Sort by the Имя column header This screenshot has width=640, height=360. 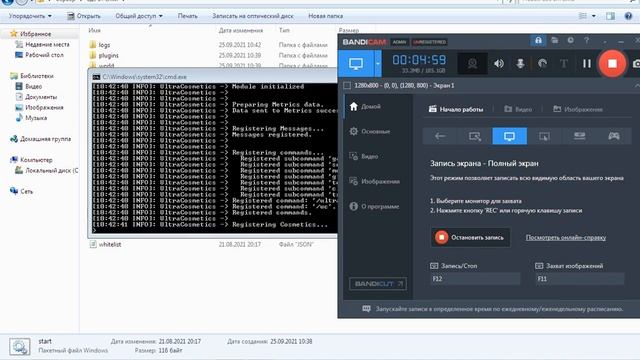pyautogui.click(x=94, y=30)
